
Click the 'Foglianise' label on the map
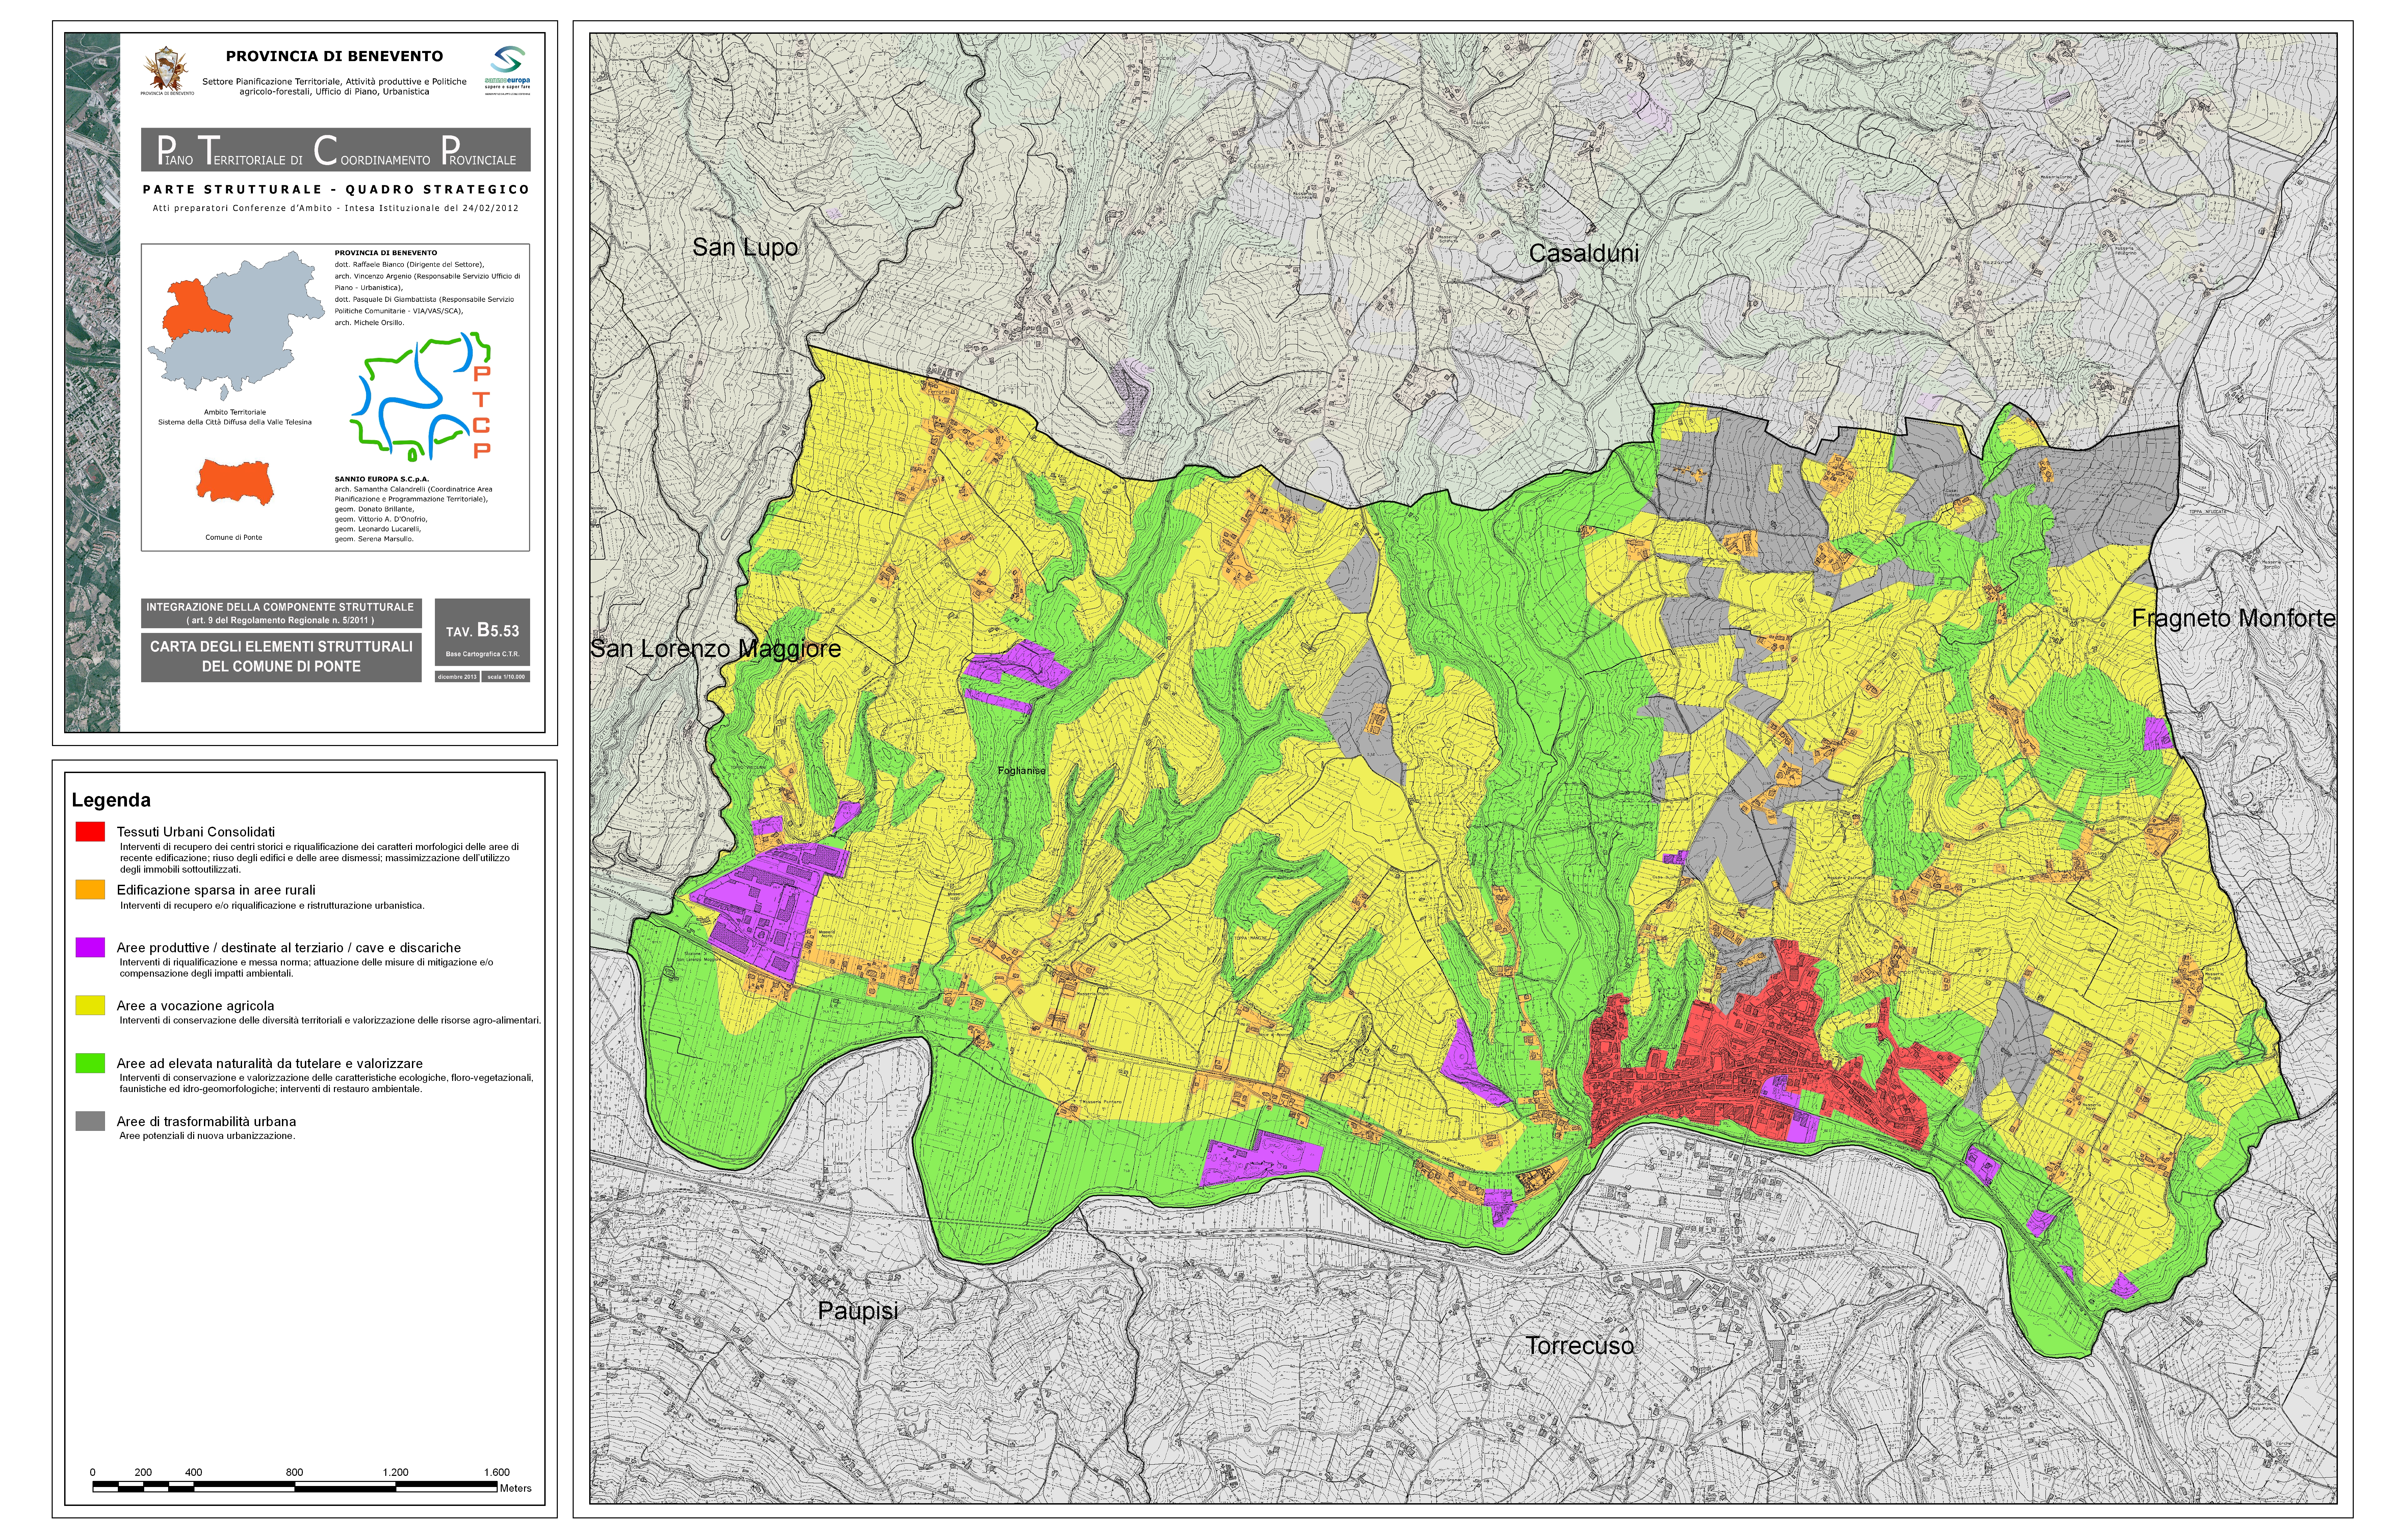click(x=1022, y=771)
